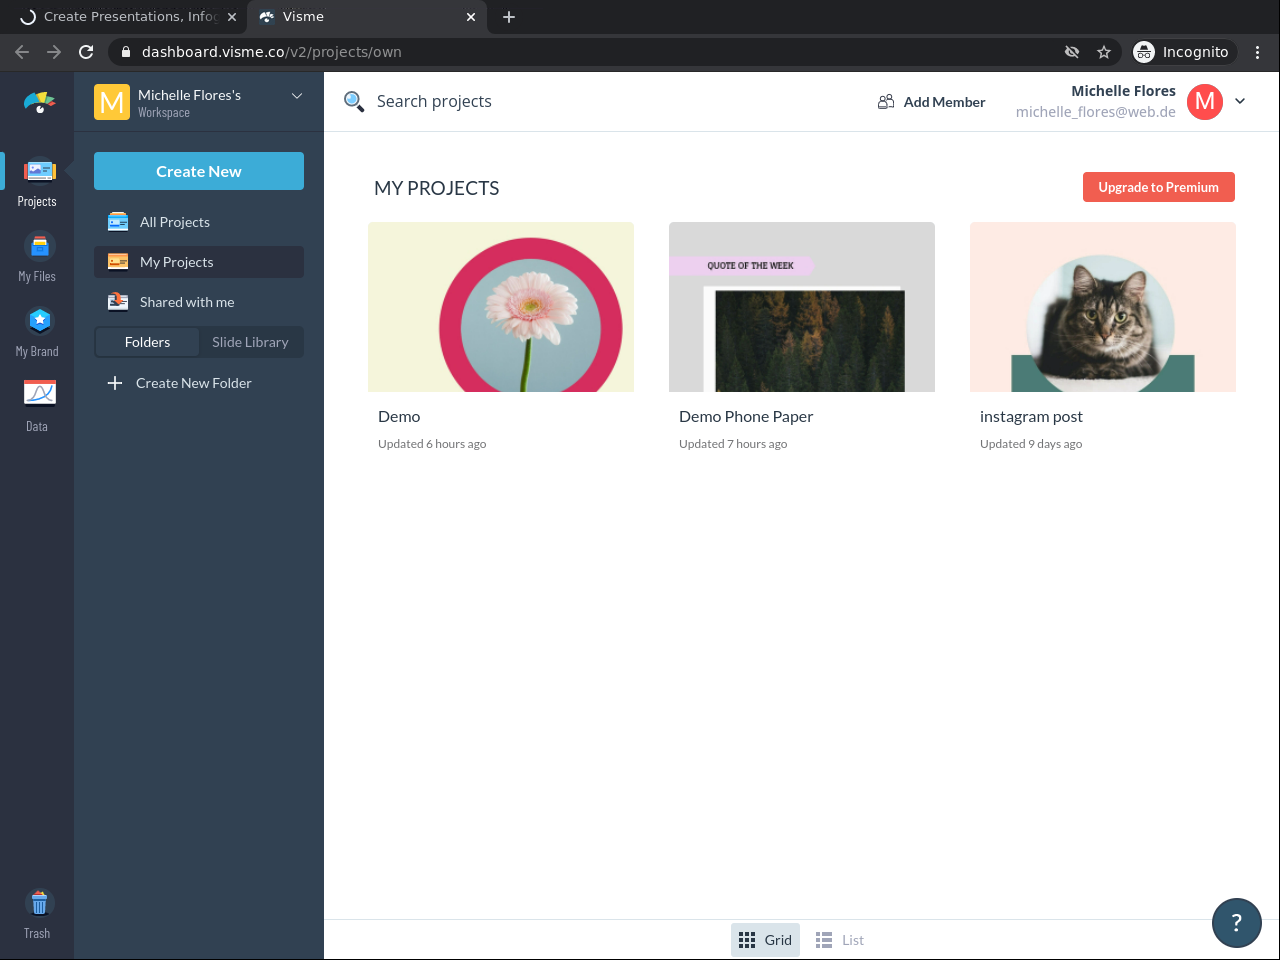Open My Files in sidebar
Screen dimensions: 1280x960
(37, 258)
